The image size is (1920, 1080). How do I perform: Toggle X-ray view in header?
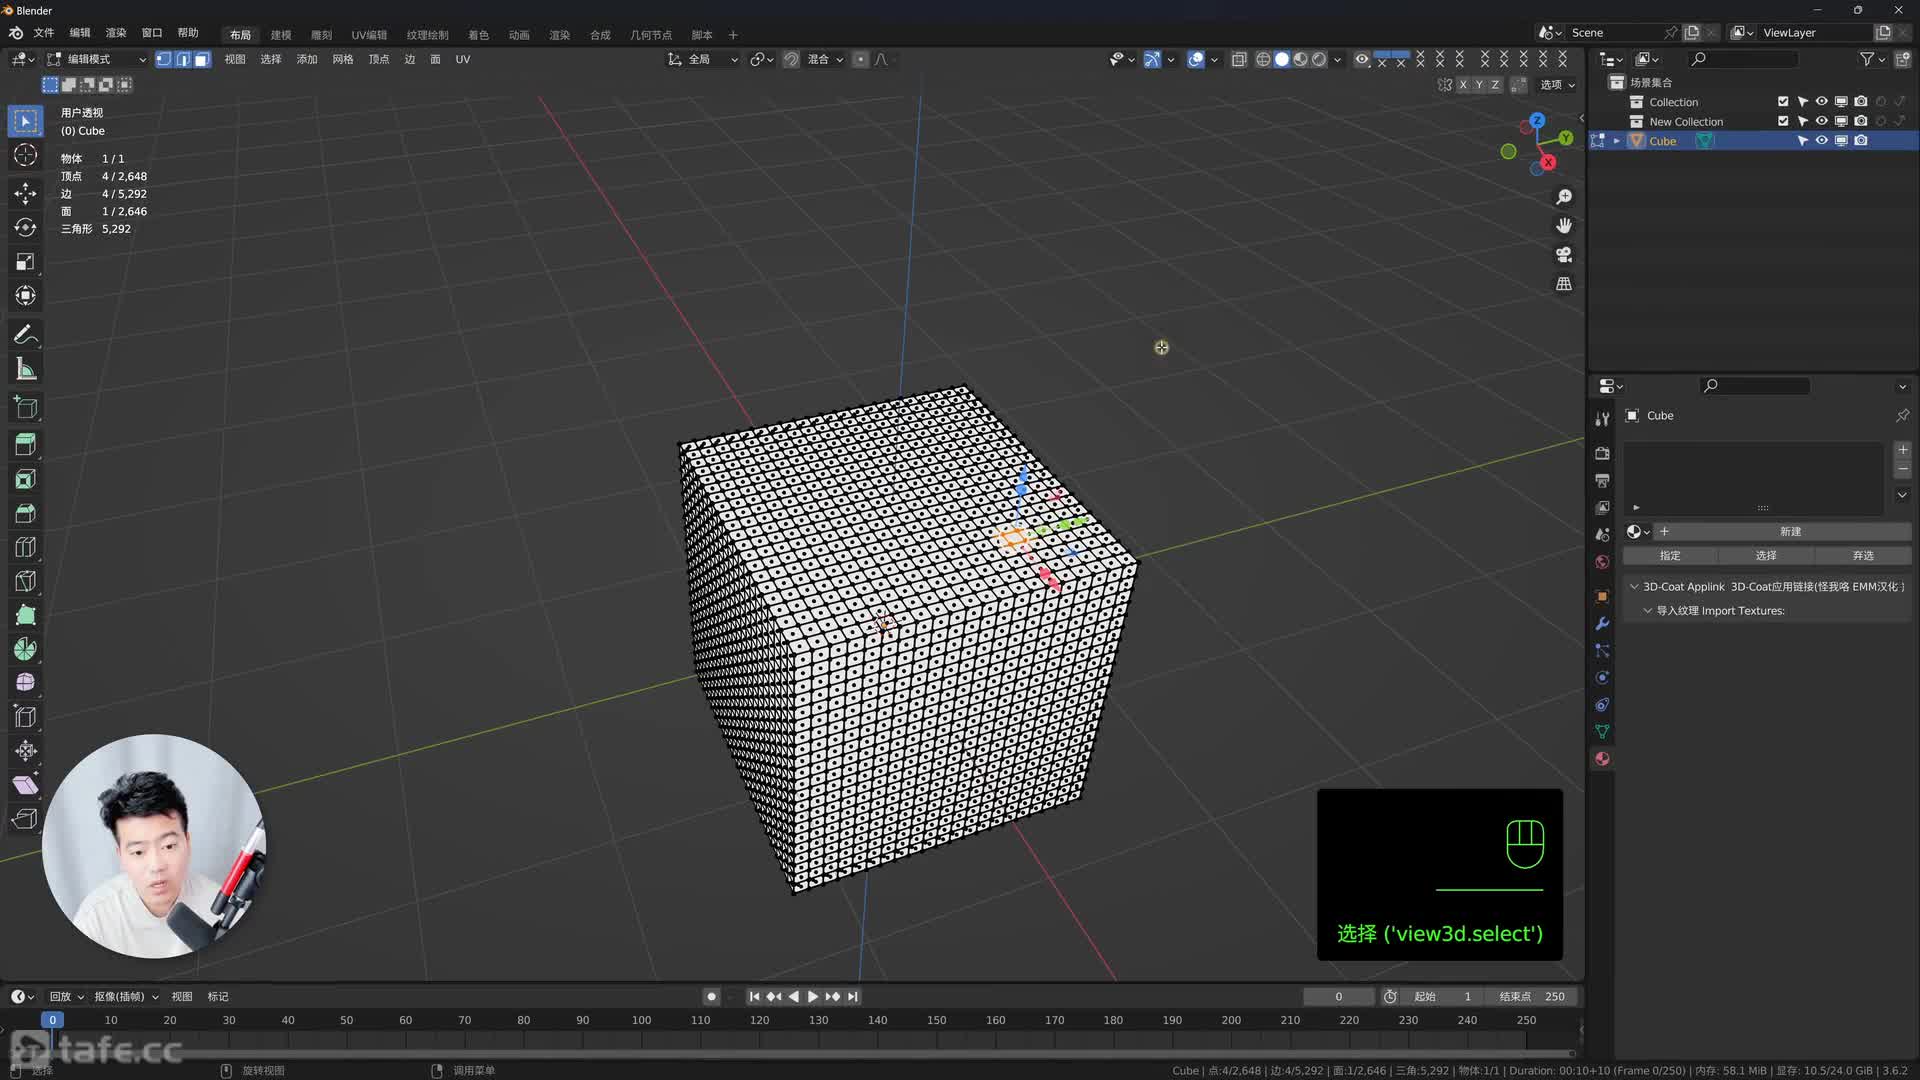click(1239, 59)
